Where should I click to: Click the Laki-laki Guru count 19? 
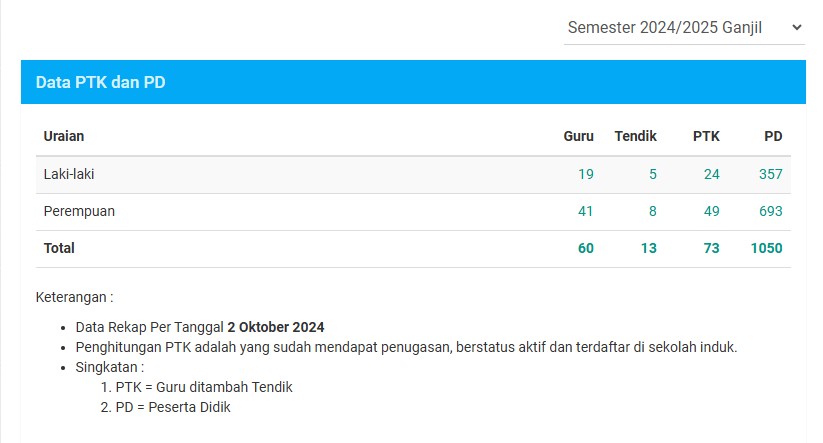pyautogui.click(x=586, y=174)
